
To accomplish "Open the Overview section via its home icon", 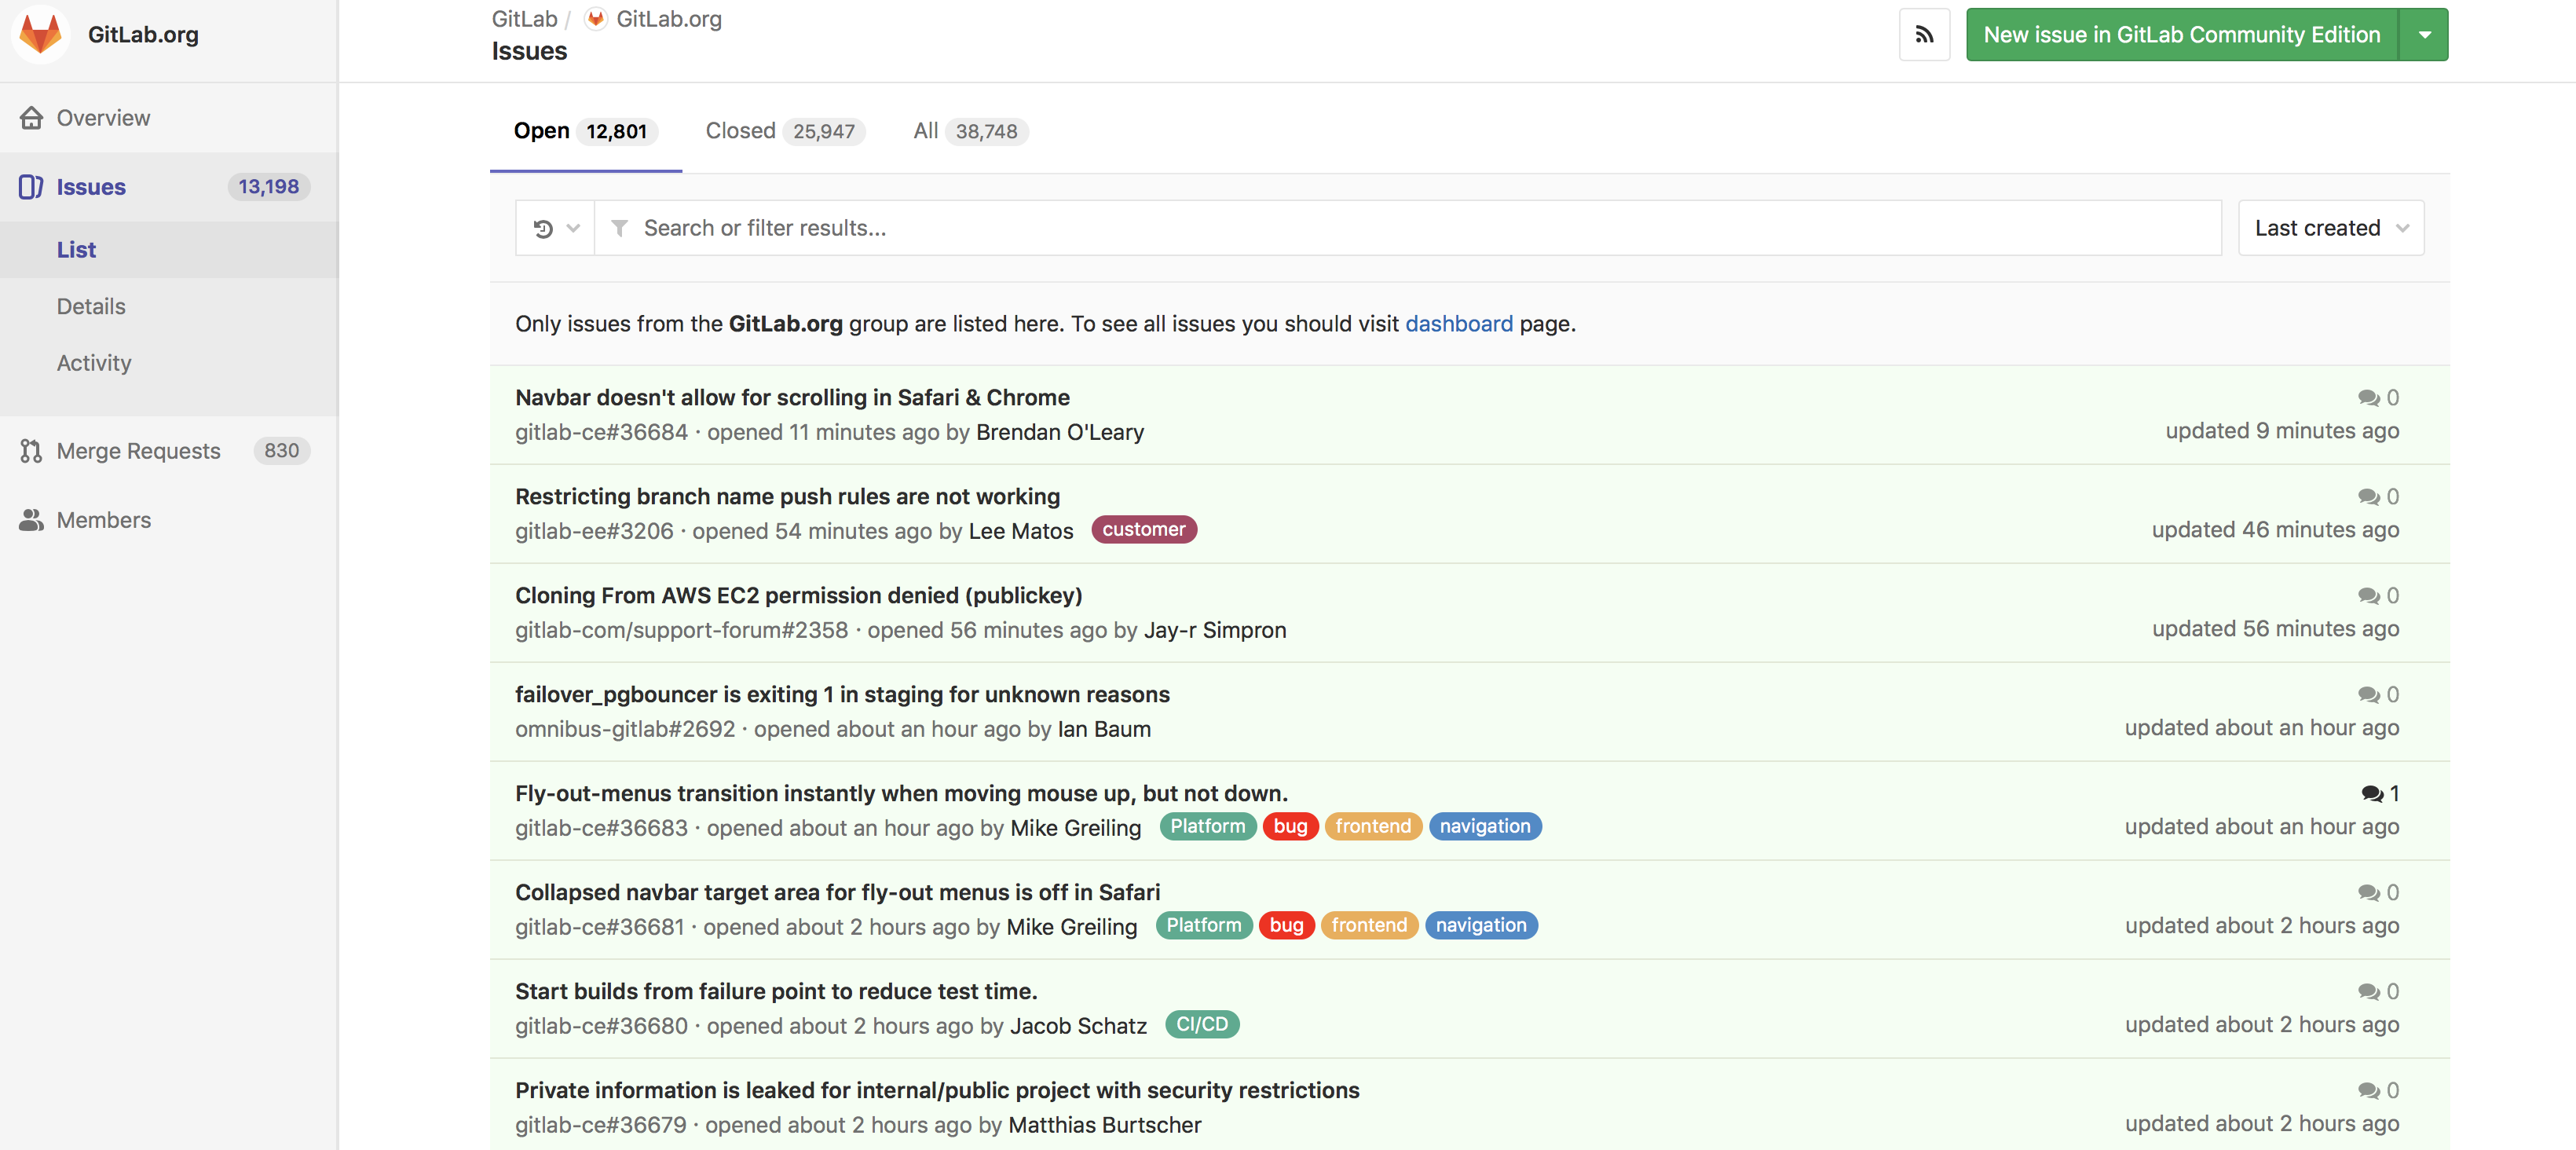I will coord(31,117).
